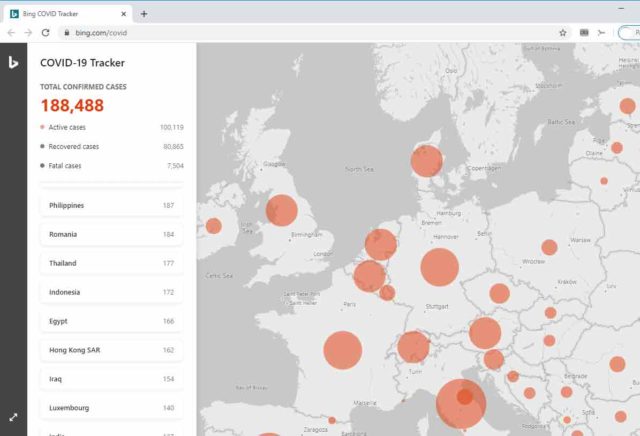Close the Bing COVID Tracker tab
Screen dimensions: 640x436
point(124,14)
